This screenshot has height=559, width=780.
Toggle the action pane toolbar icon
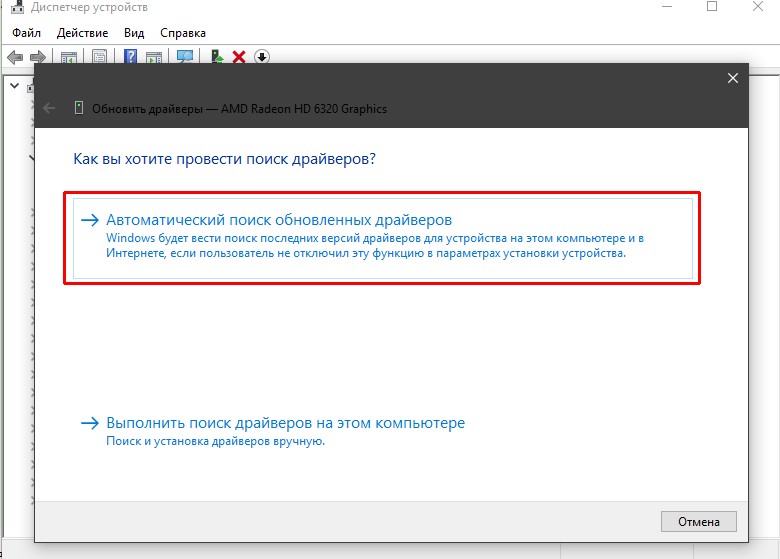154,57
